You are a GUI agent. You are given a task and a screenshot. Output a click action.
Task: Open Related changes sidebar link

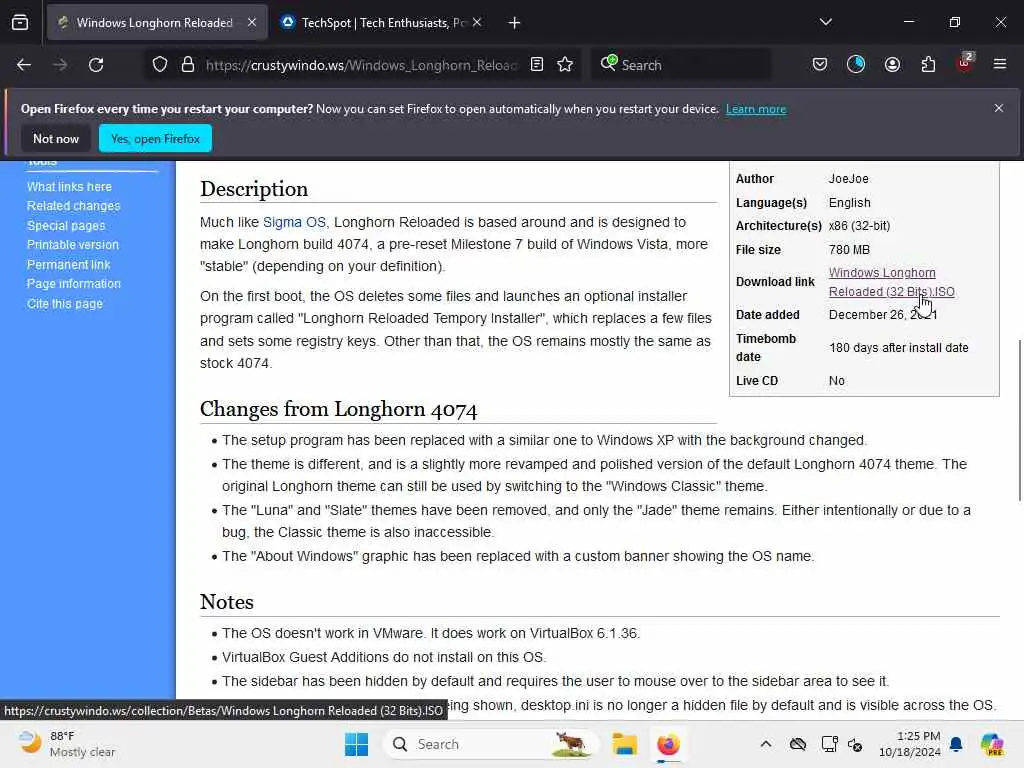[x=74, y=206]
